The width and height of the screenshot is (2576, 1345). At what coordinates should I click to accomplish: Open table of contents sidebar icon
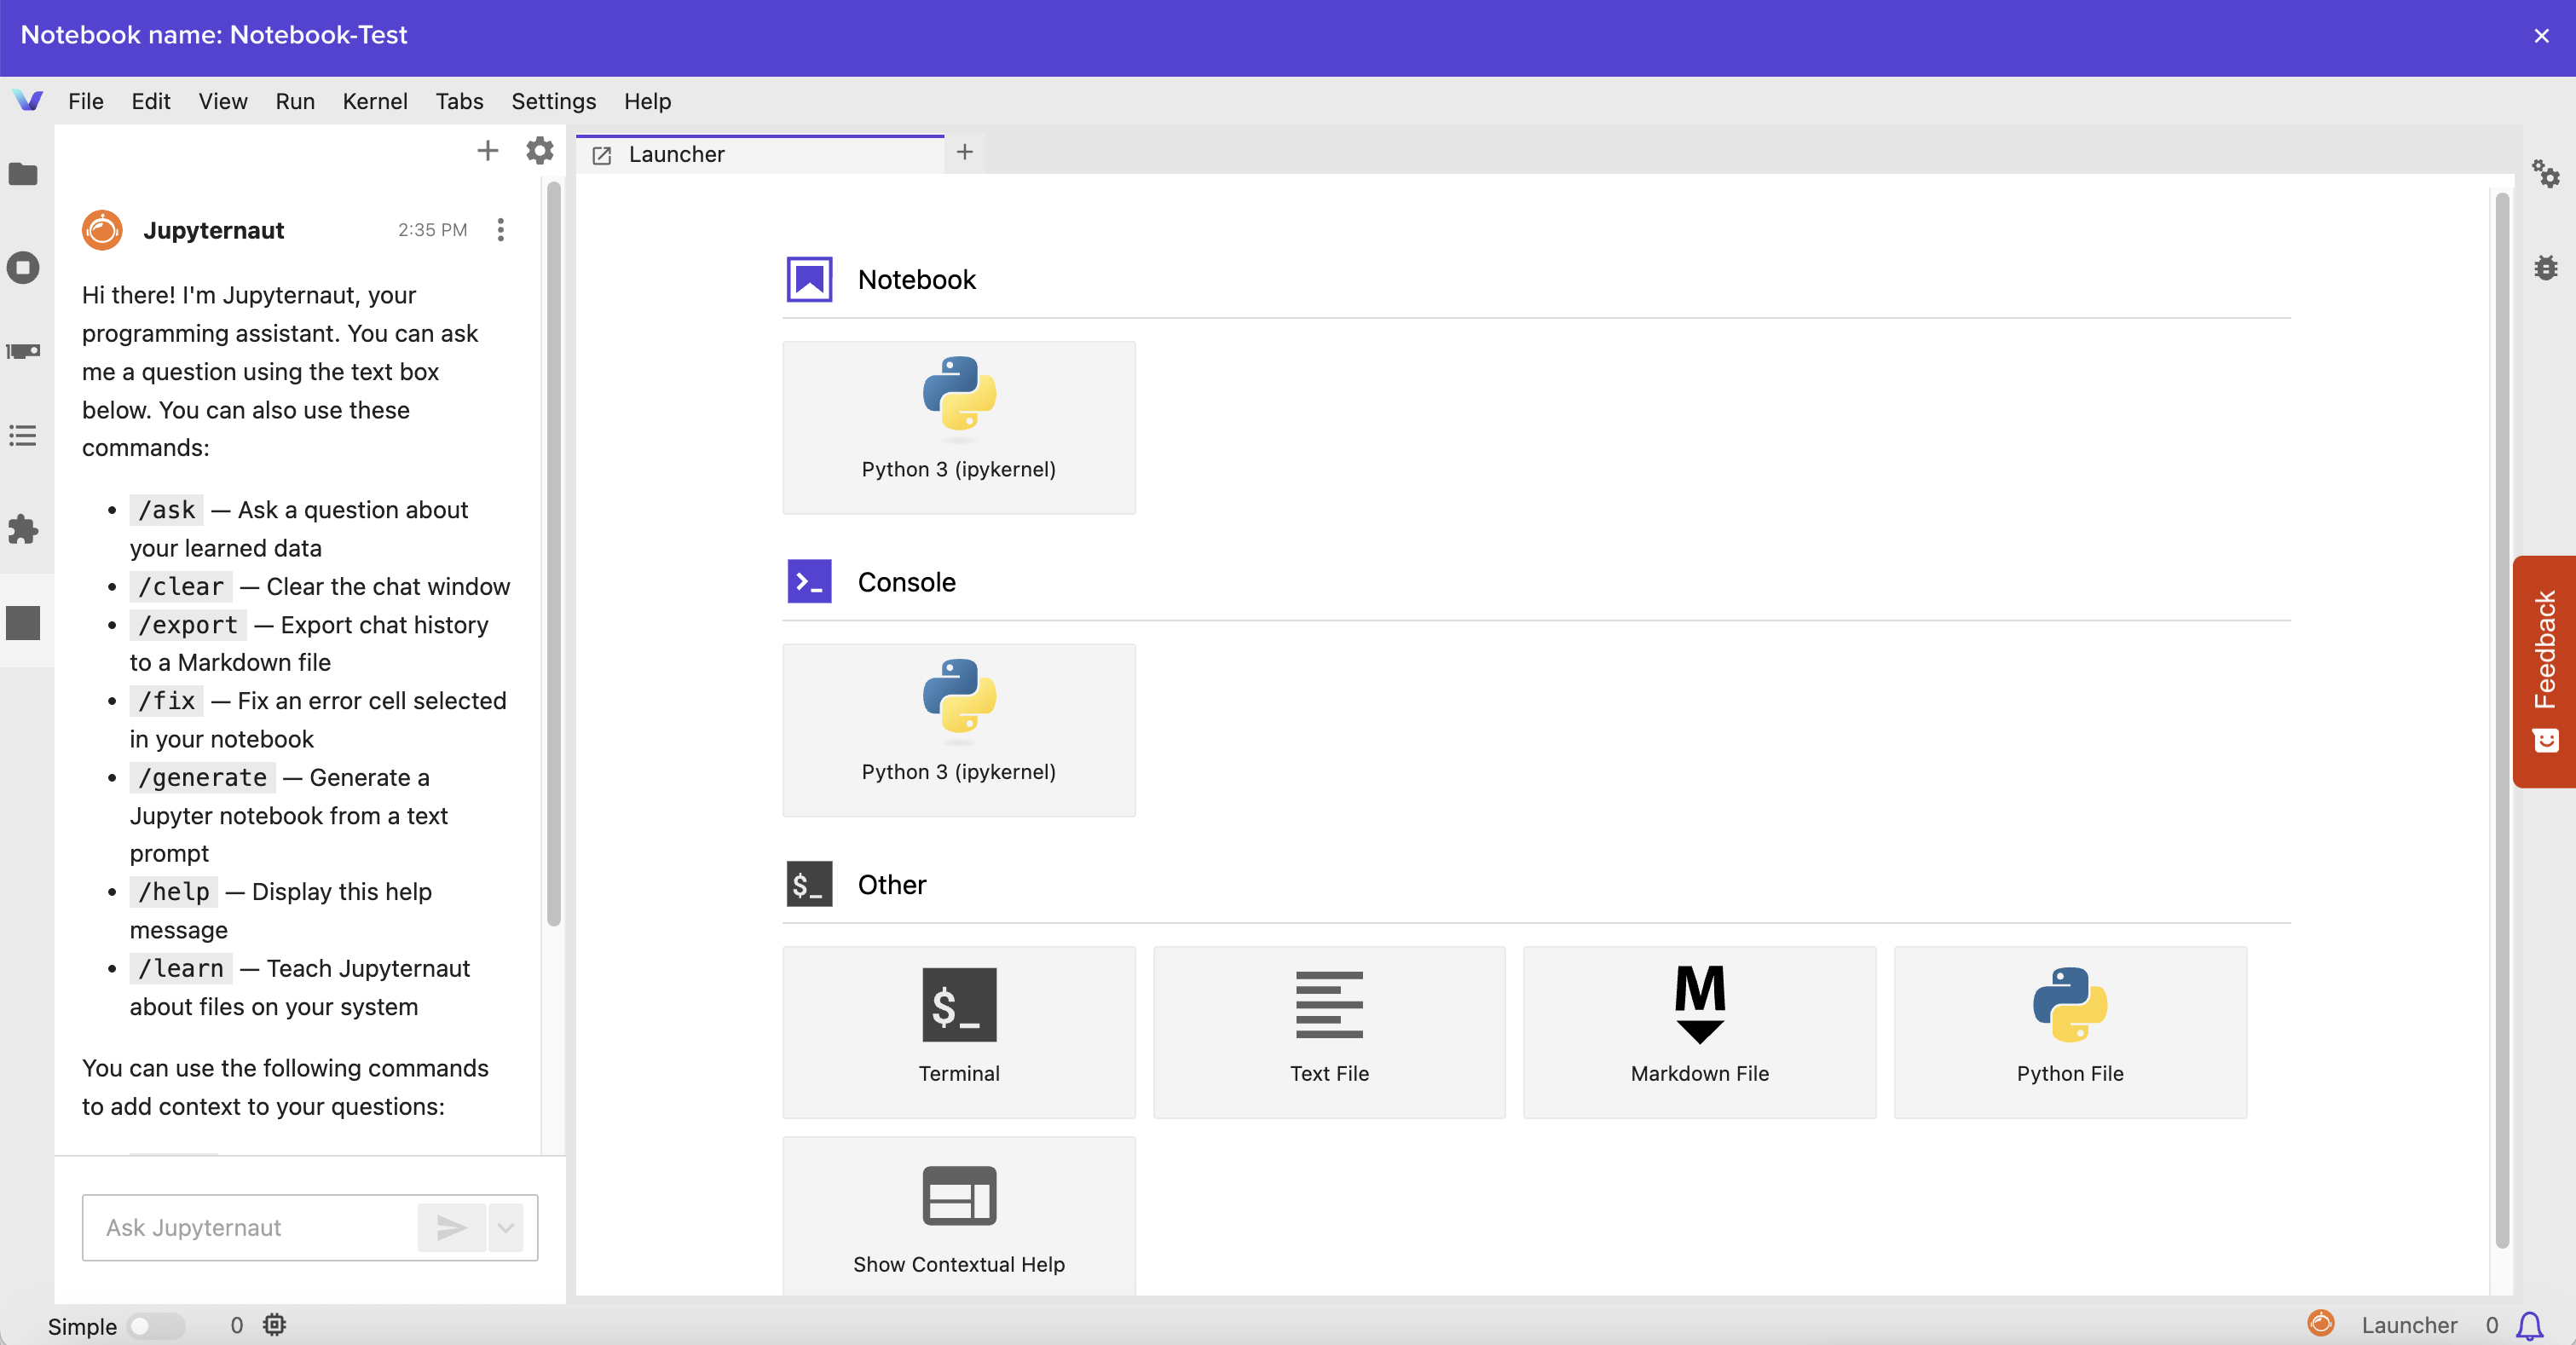(23, 436)
